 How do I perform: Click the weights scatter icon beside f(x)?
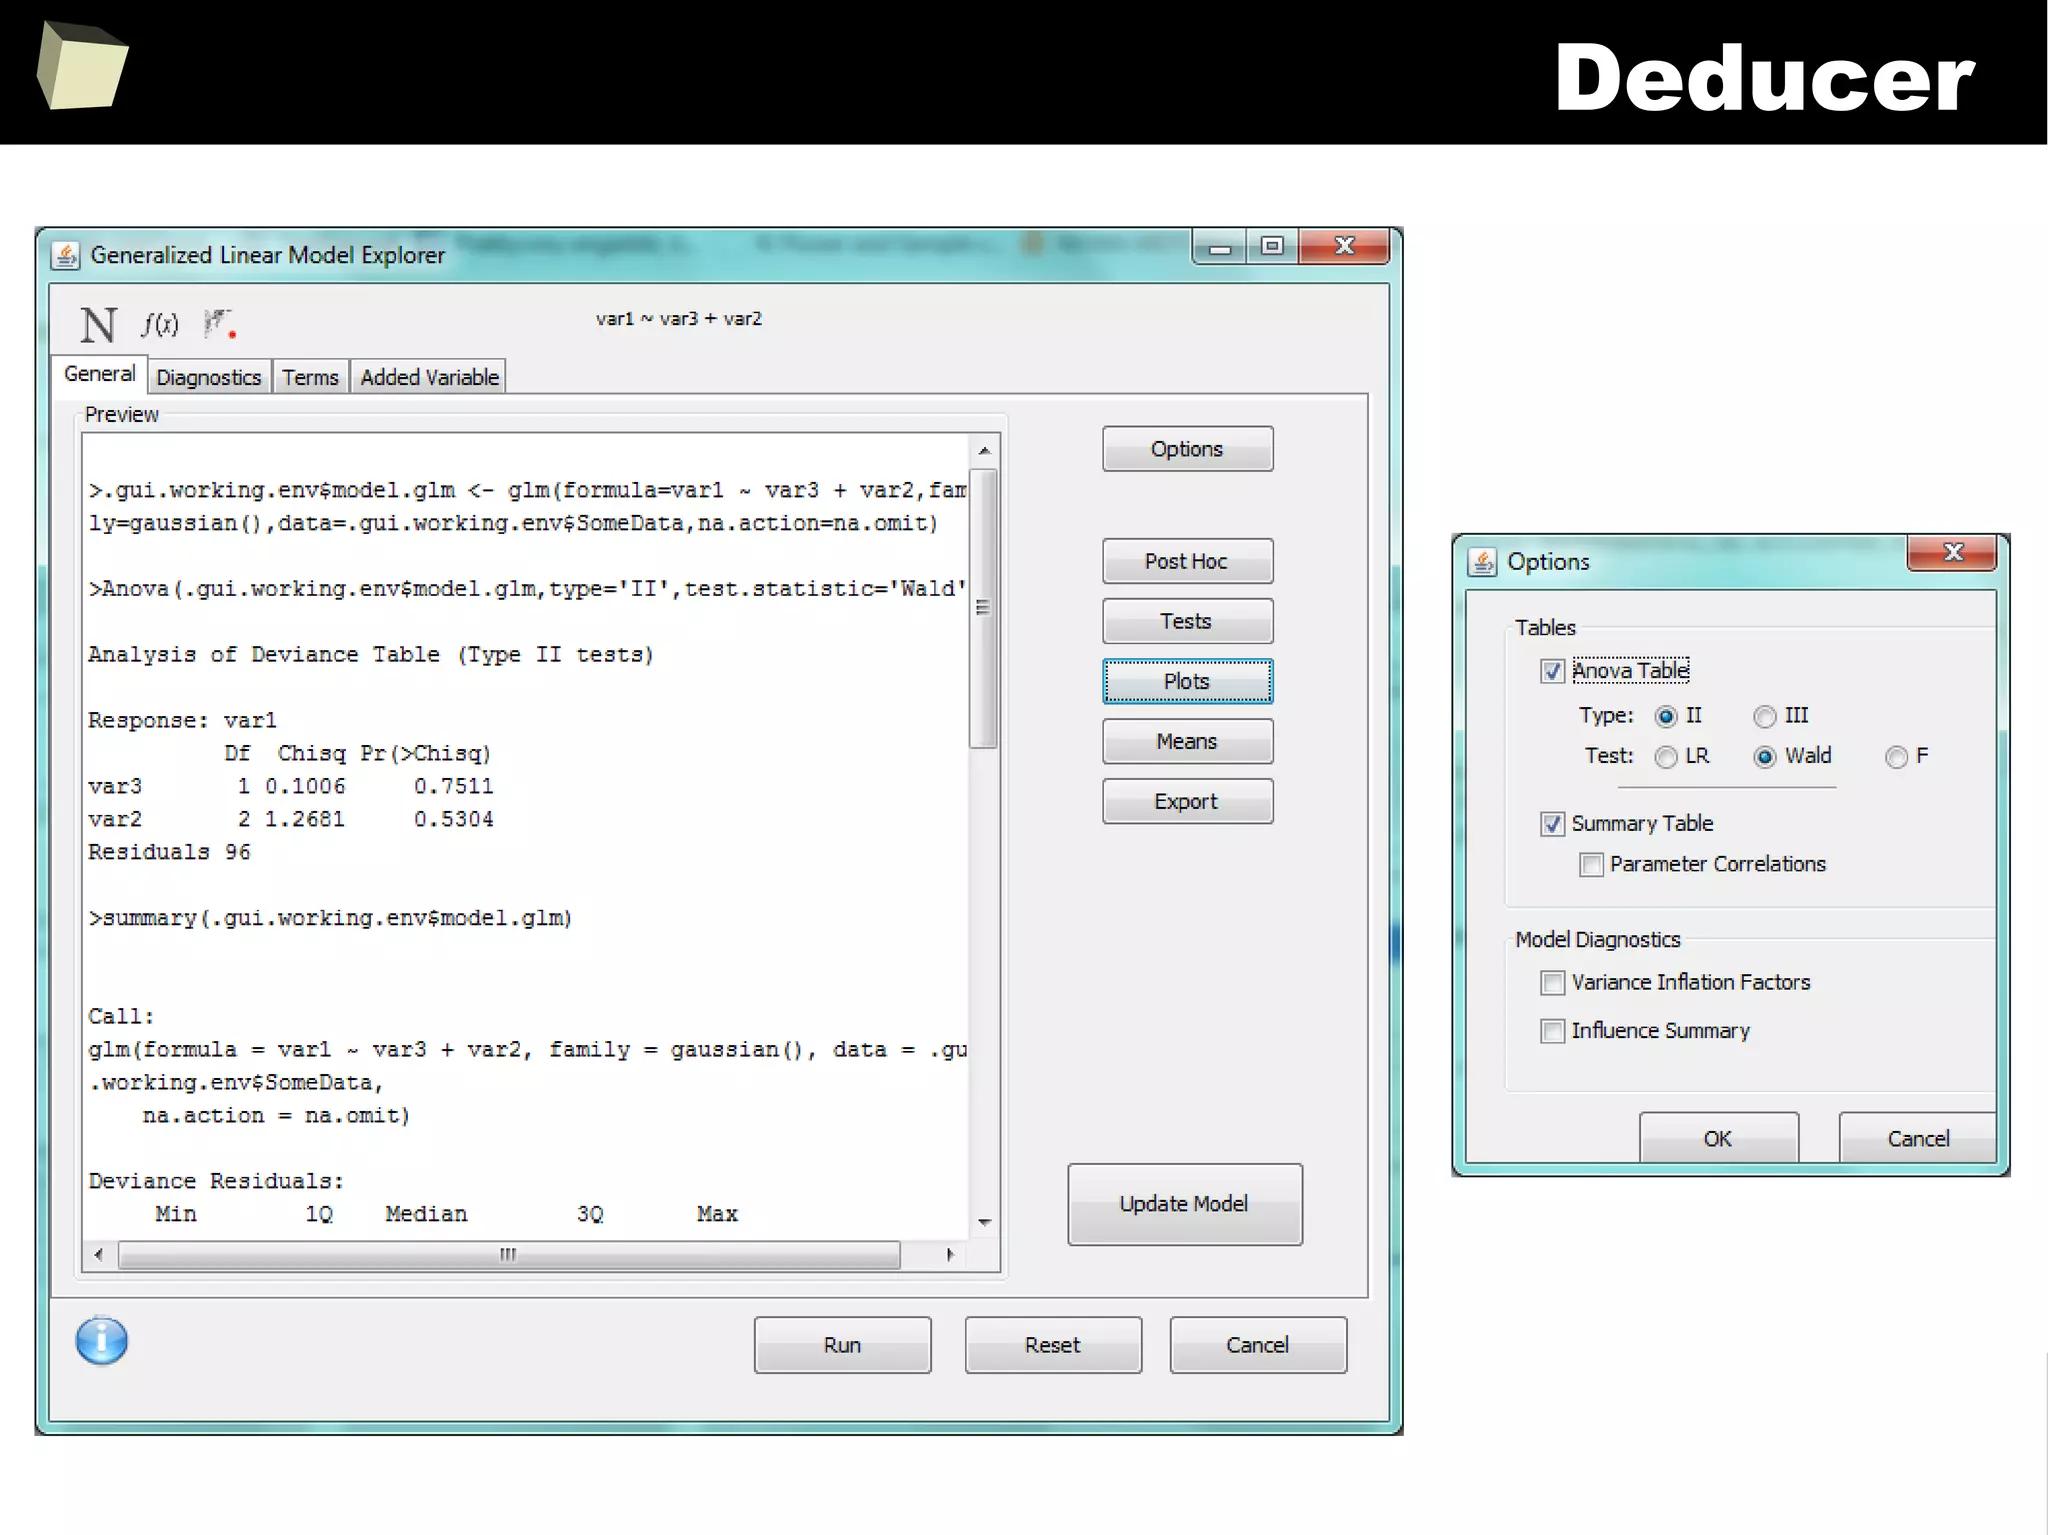click(219, 323)
